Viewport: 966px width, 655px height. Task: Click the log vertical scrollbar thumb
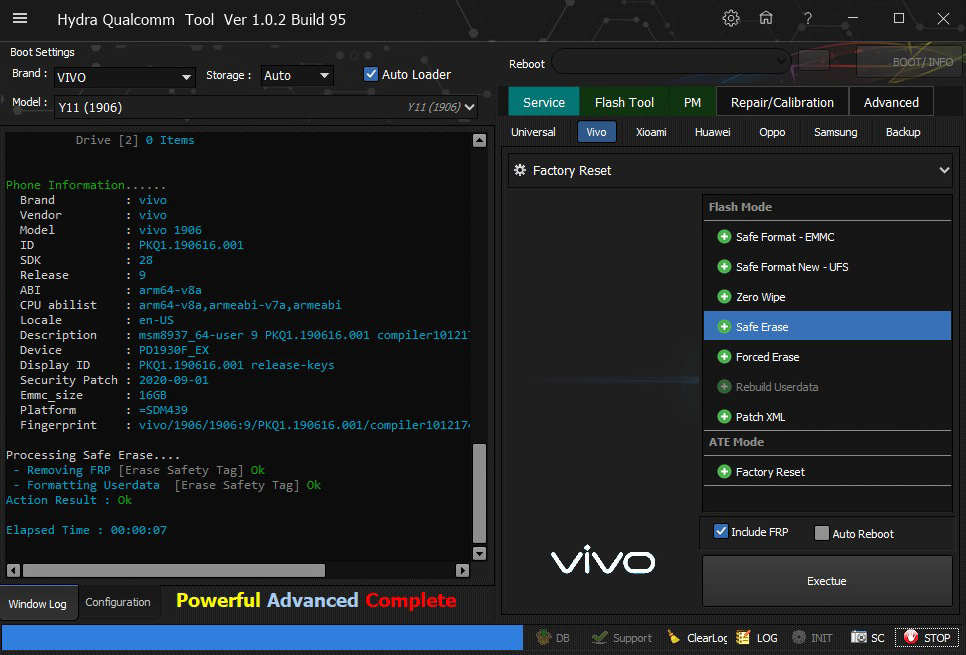pyautogui.click(x=479, y=493)
